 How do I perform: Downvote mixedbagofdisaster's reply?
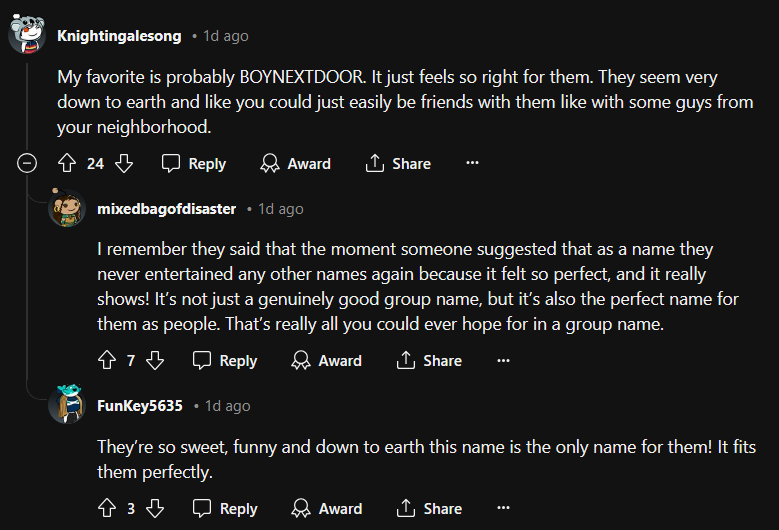point(155,360)
